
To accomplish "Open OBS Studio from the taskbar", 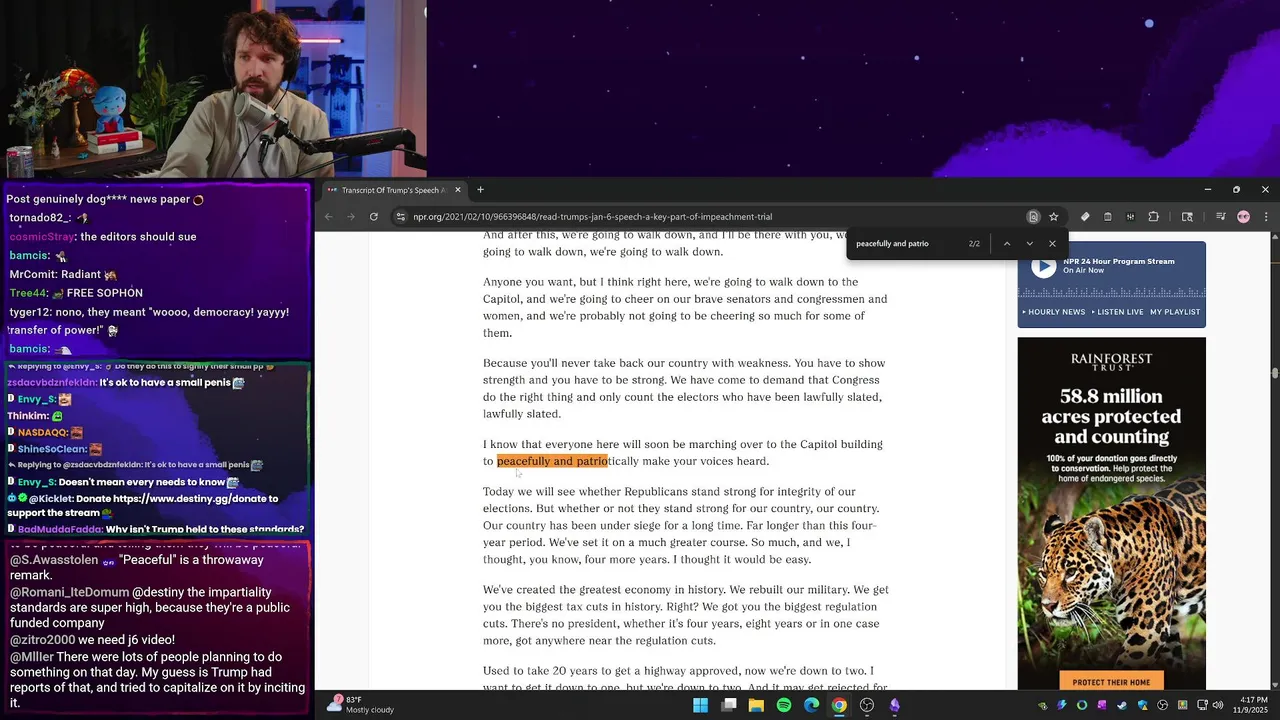I will click(867, 705).
